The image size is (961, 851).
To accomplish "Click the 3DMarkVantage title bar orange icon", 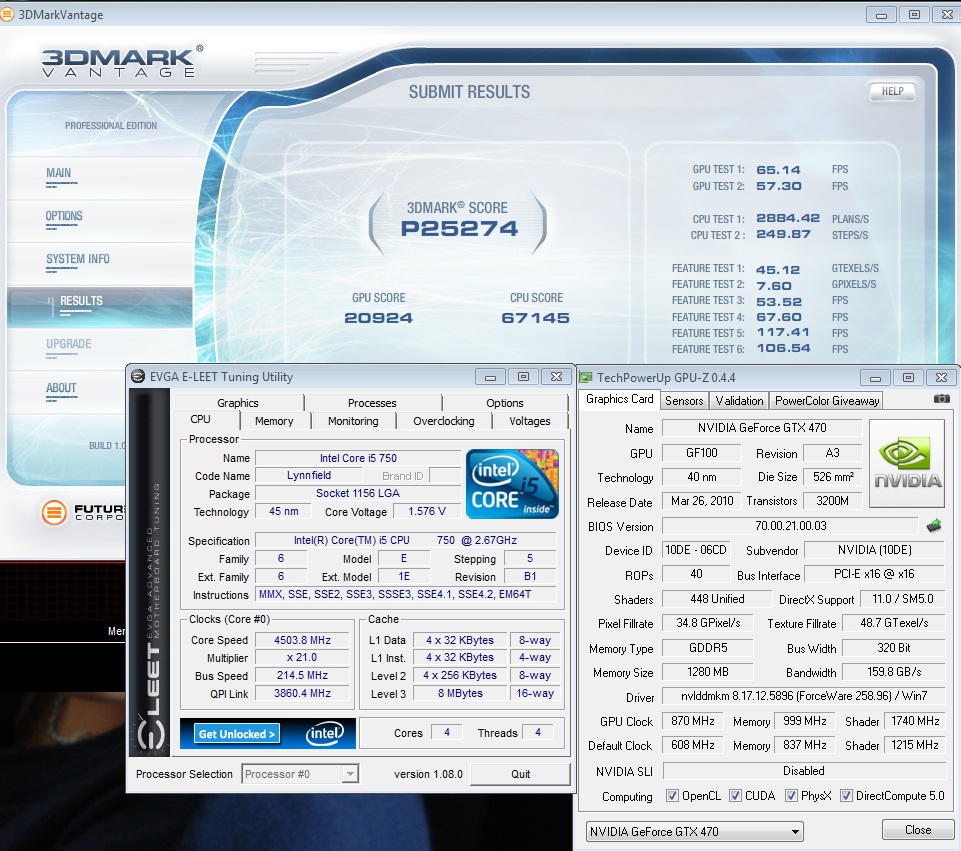I will 7,14.
